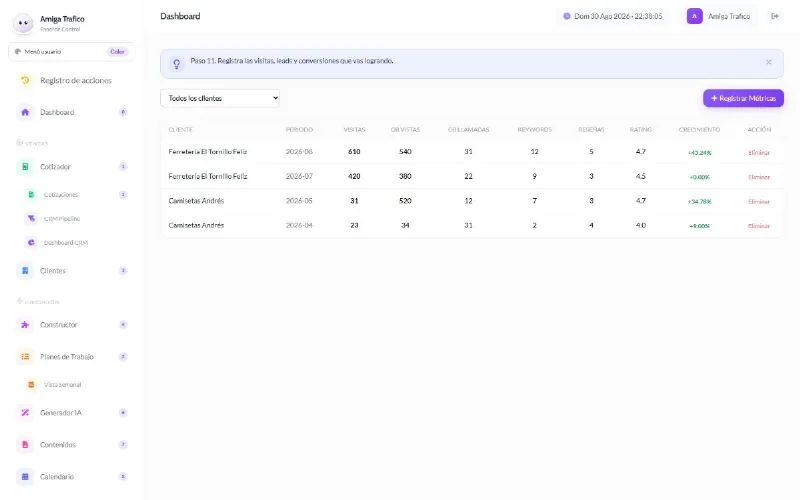The width and height of the screenshot is (800, 500).
Task: Open Generador IA magic wand icon
Action: [x=25, y=412]
